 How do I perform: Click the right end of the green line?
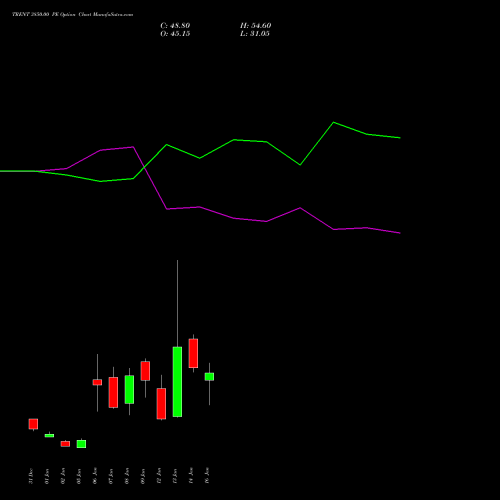click(x=399, y=138)
